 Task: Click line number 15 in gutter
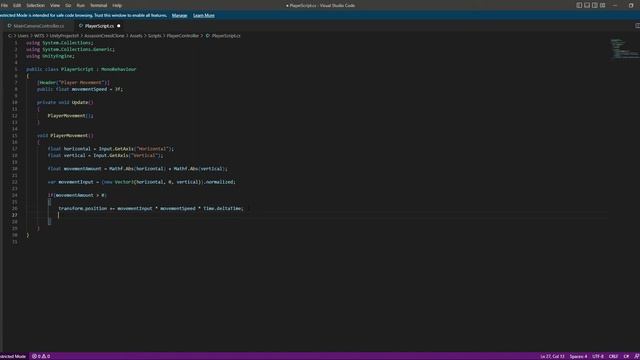15,136
